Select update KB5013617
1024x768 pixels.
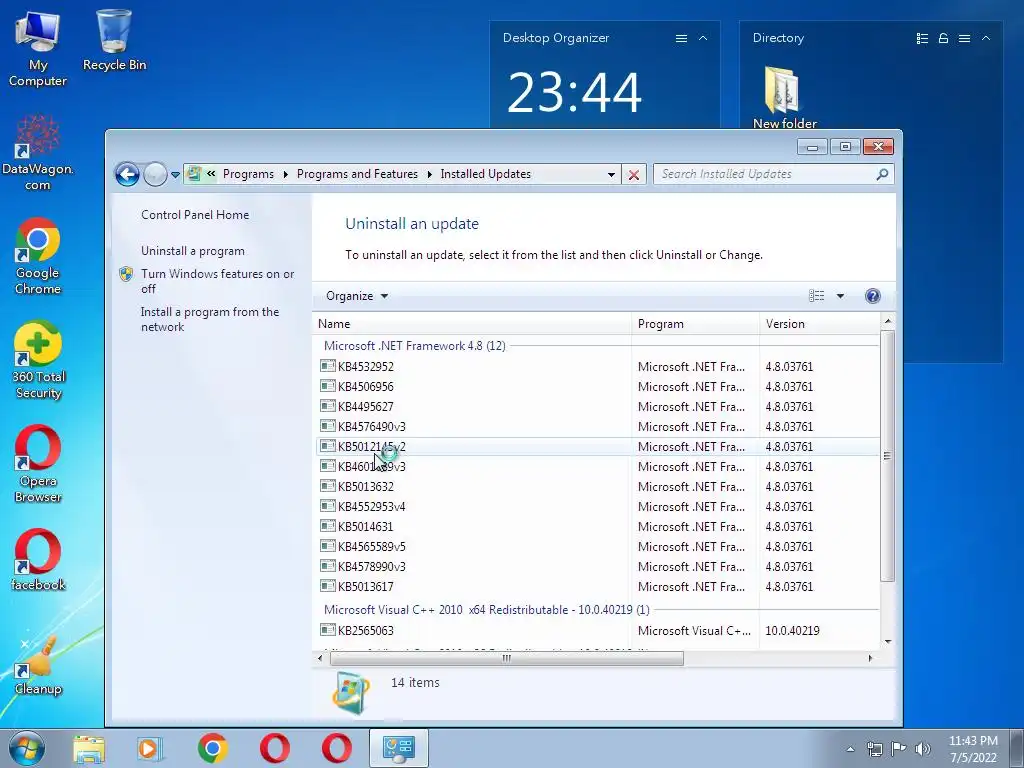pos(598,586)
